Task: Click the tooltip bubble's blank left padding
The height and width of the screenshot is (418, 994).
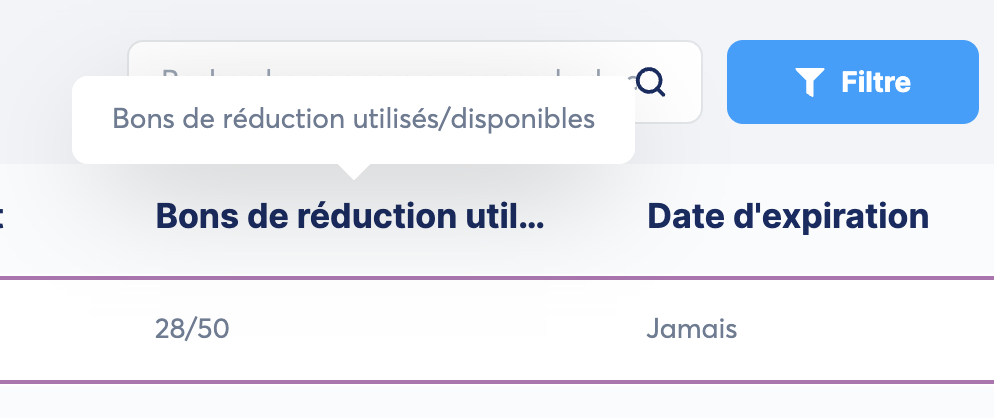Action: (91, 119)
